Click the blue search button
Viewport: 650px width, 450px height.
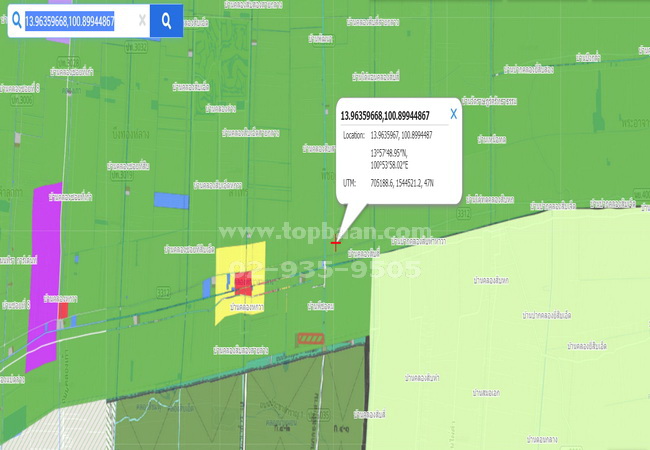(x=166, y=20)
